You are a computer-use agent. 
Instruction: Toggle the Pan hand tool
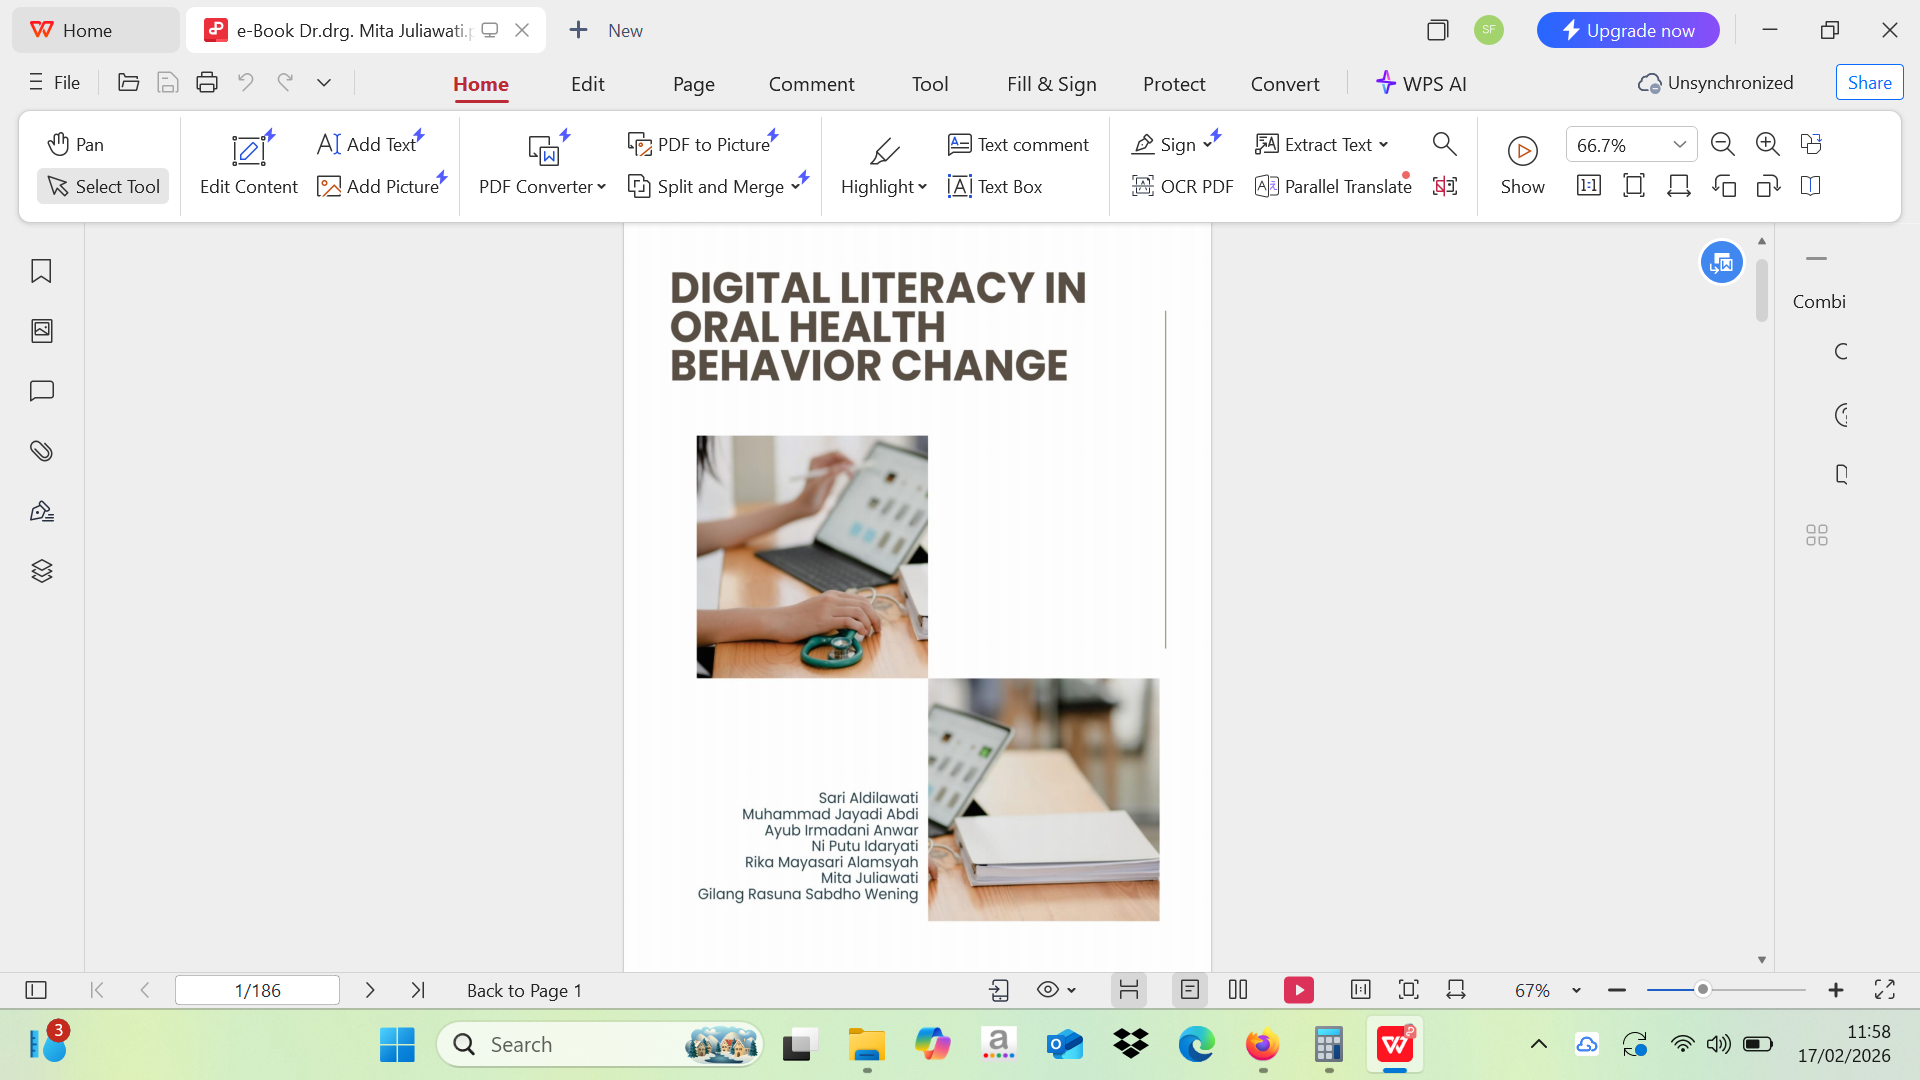tap(76, 144)
